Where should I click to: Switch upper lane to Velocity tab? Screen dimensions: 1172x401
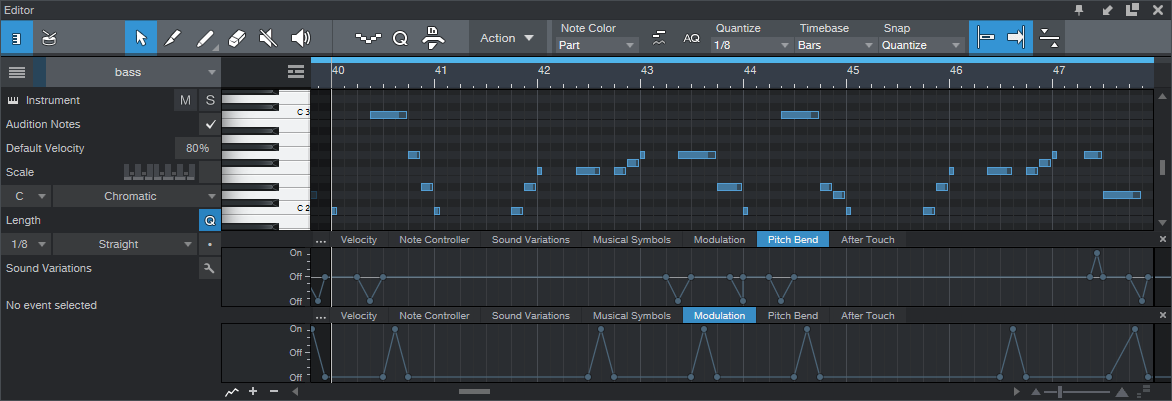point(358,240)
